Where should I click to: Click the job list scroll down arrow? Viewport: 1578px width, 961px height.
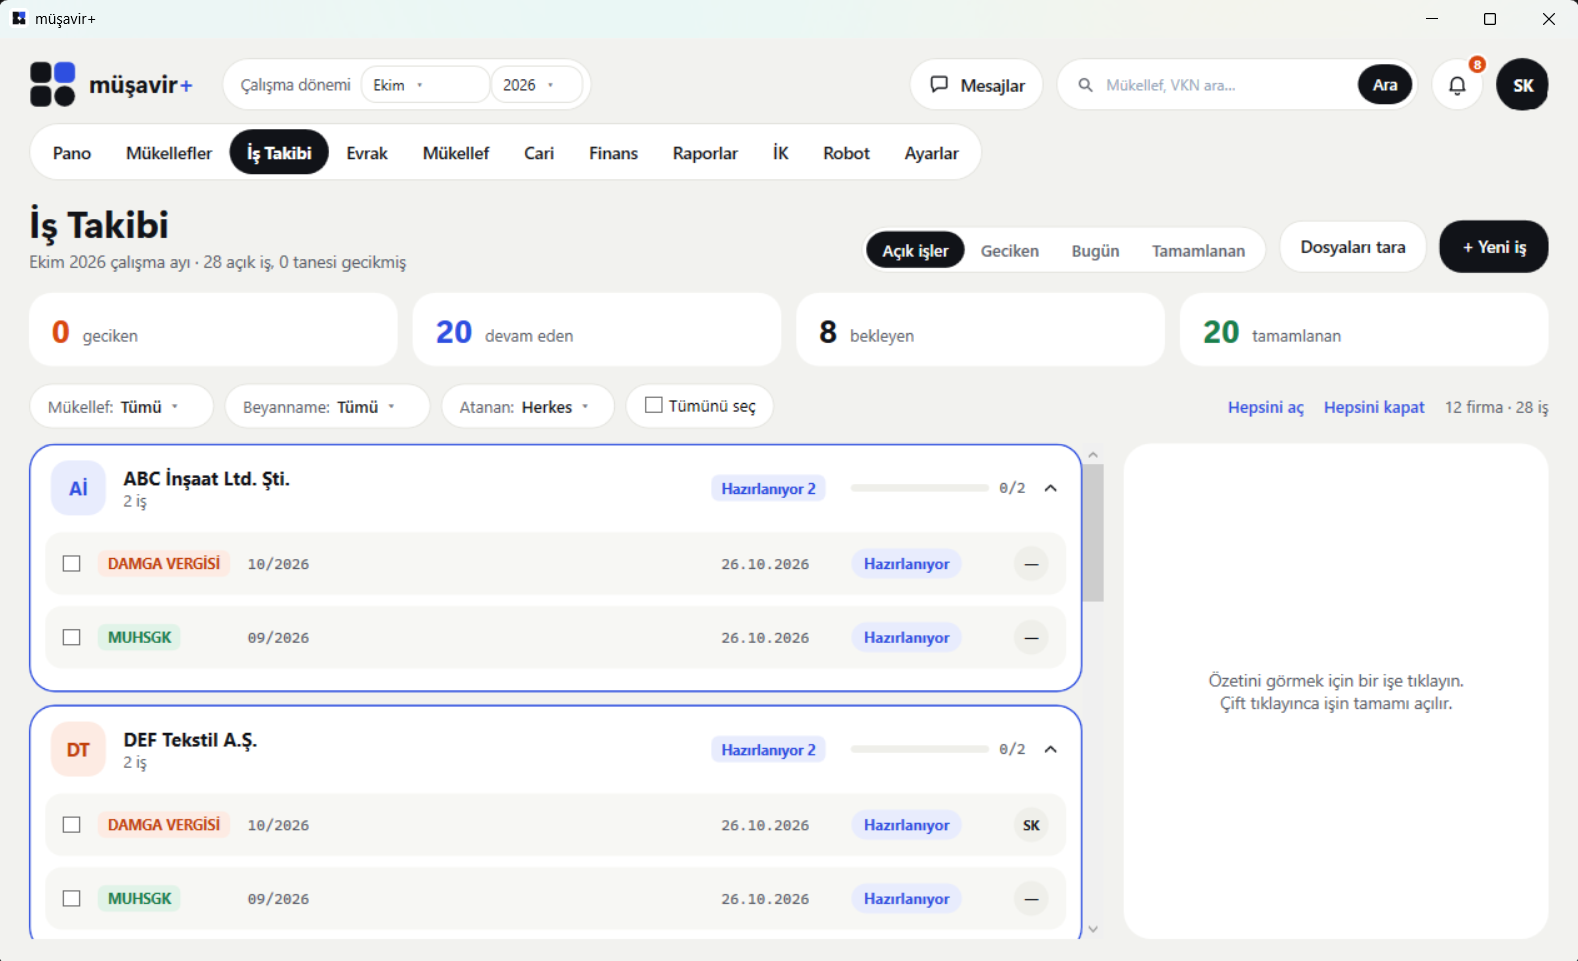click(1093, 929)
